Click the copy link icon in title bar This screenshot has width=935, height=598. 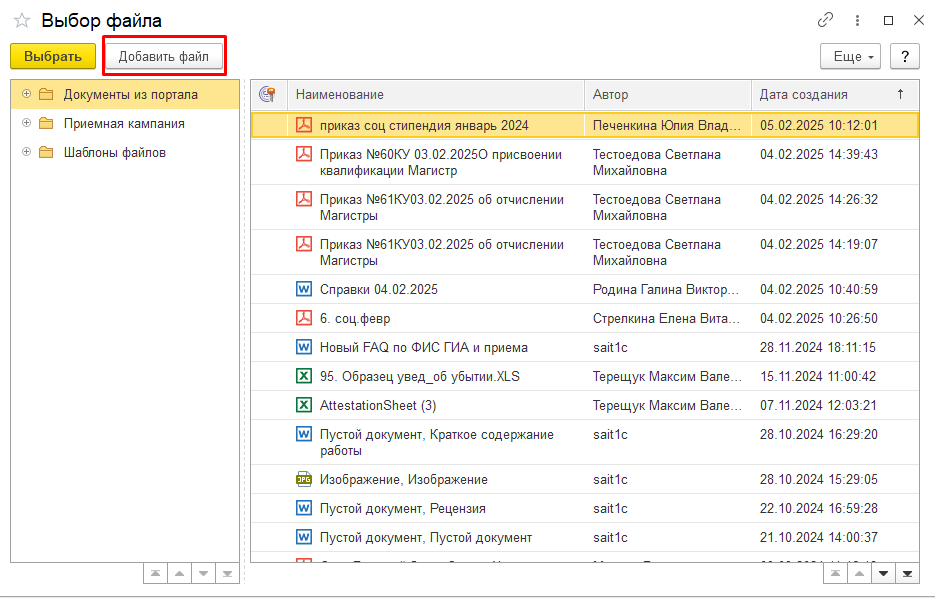(x=825, y=20)
